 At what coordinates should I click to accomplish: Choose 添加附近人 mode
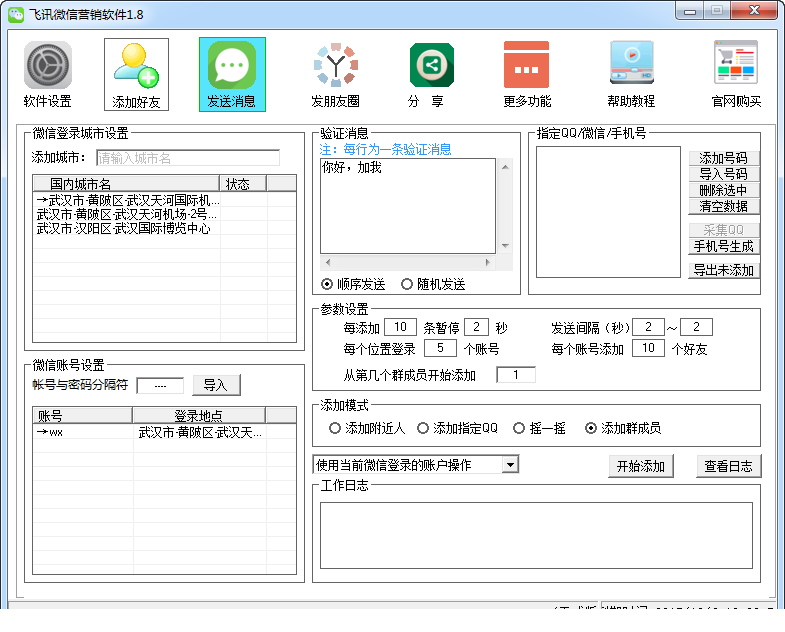tap(367, 428)
